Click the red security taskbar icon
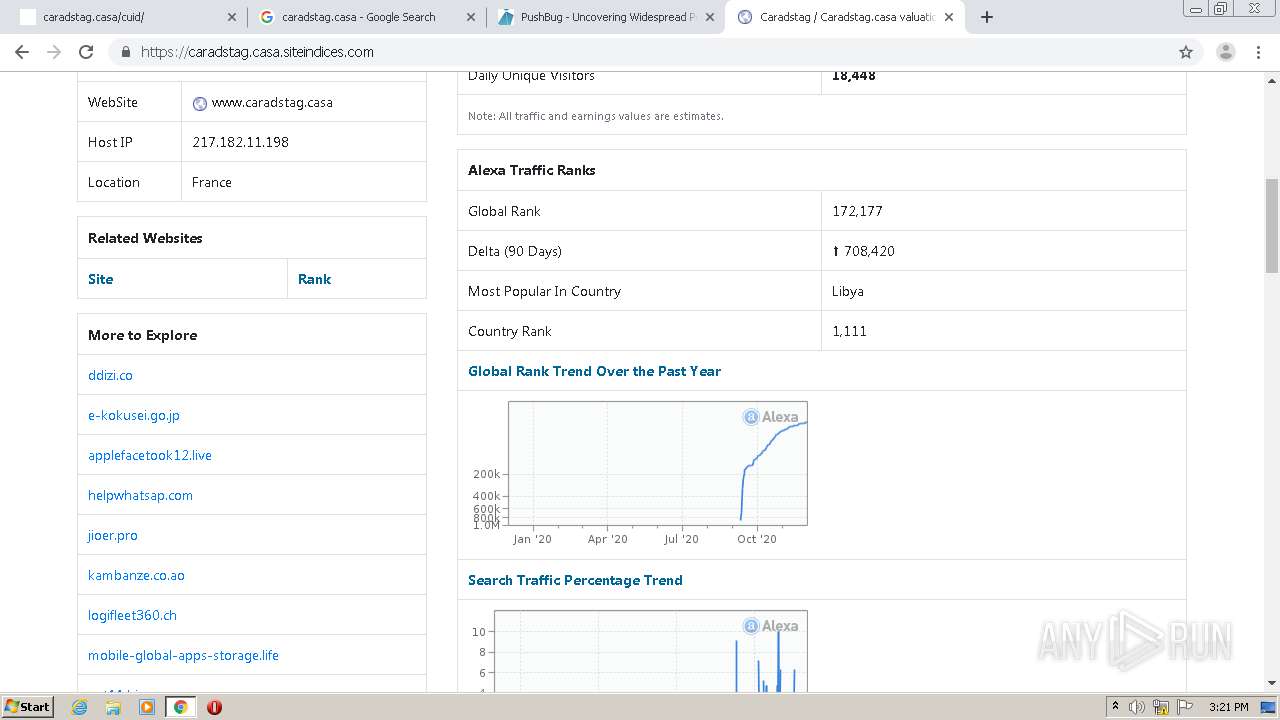 214,707
